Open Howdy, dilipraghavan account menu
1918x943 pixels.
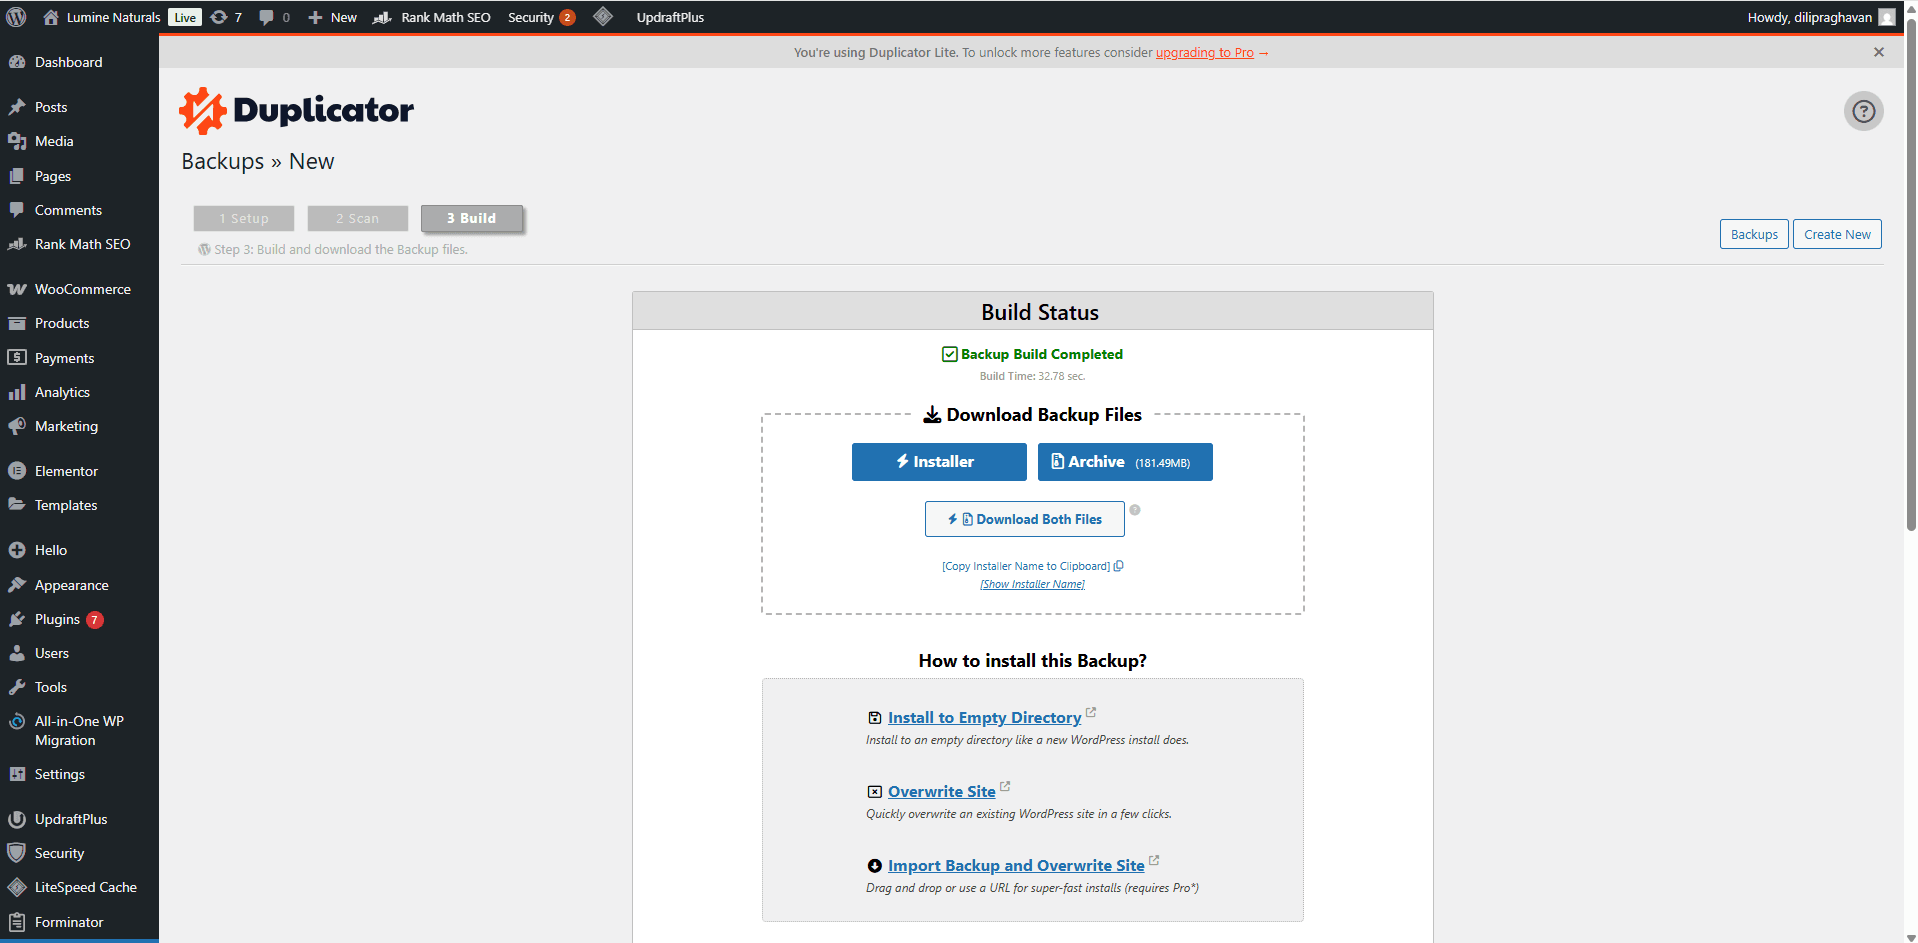tap(1820, 17)
